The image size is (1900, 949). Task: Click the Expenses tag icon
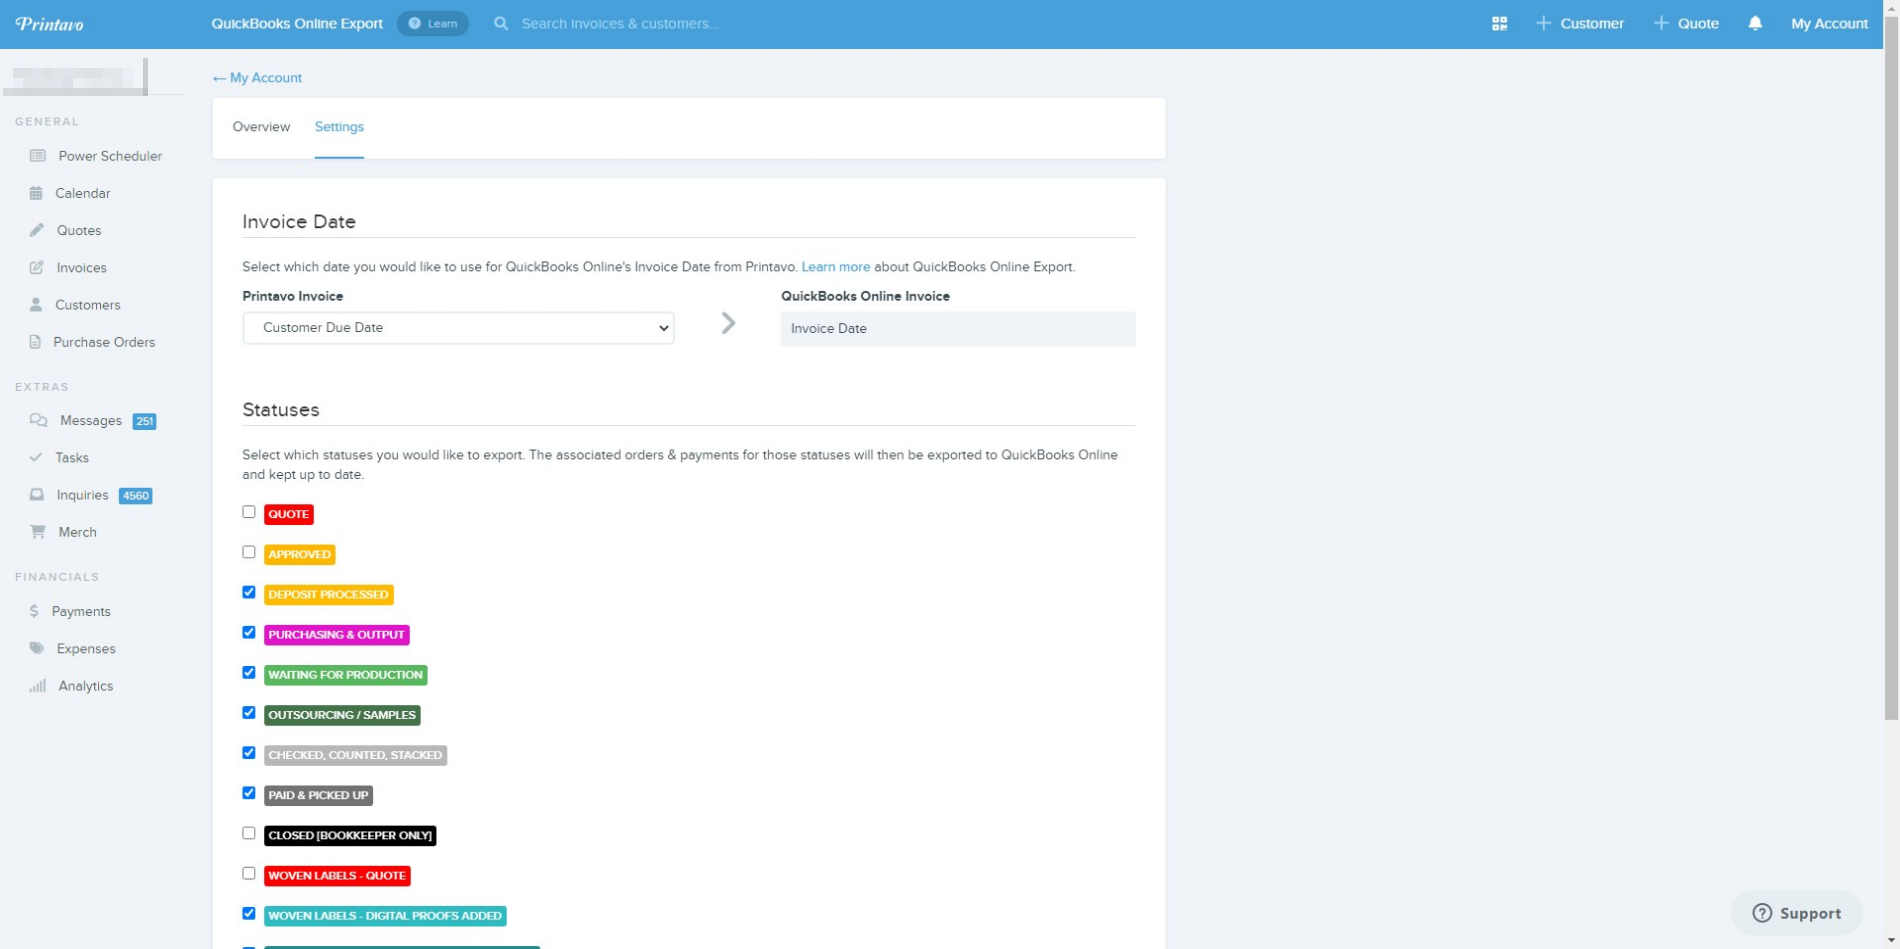tap(37, 648)
